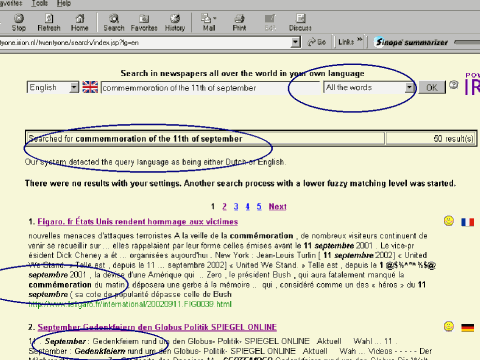The width and height of the screenshot is (480, 360).
Task: Go to results page 2
Action: (x=224, y=207)
